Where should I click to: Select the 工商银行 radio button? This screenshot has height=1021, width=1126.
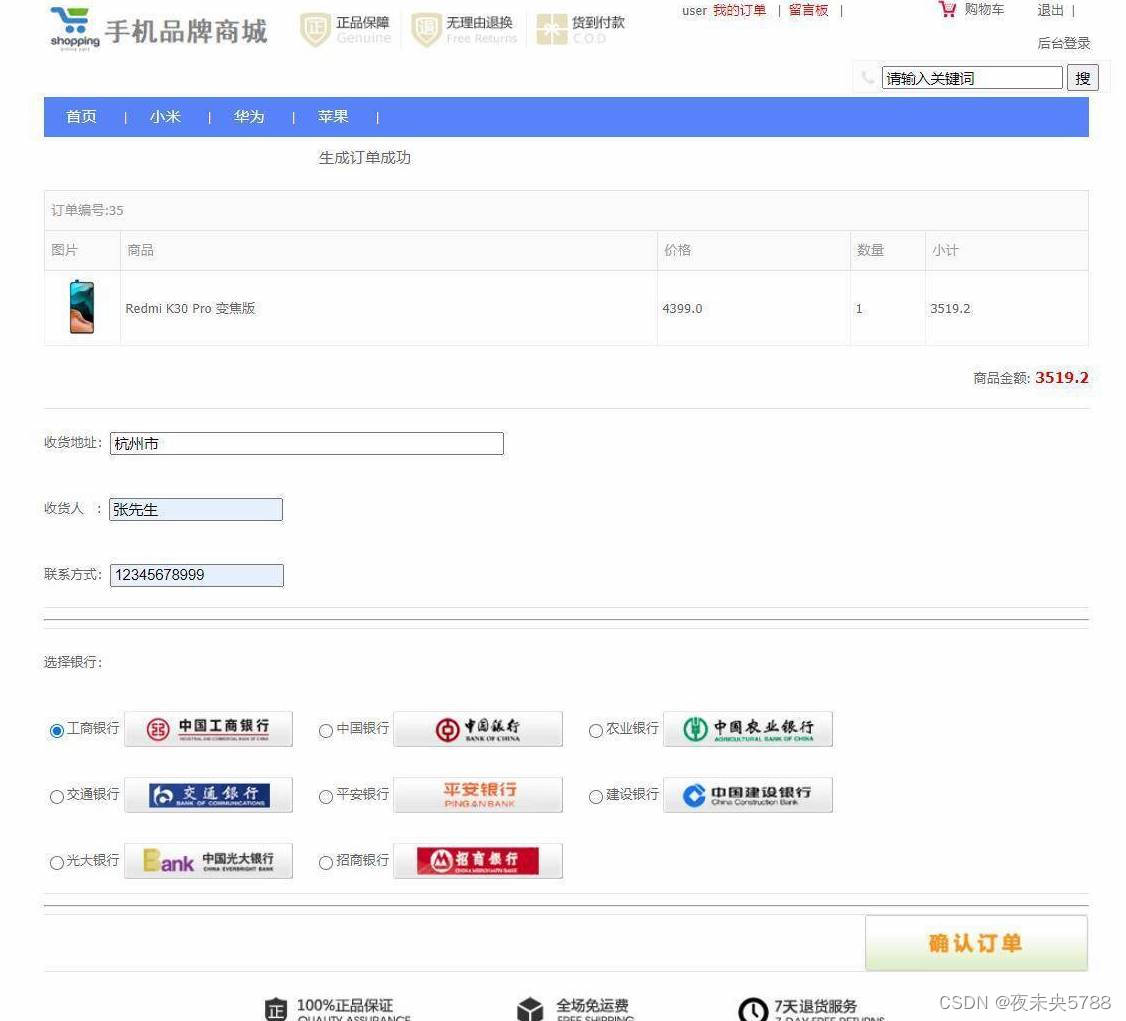57,731
